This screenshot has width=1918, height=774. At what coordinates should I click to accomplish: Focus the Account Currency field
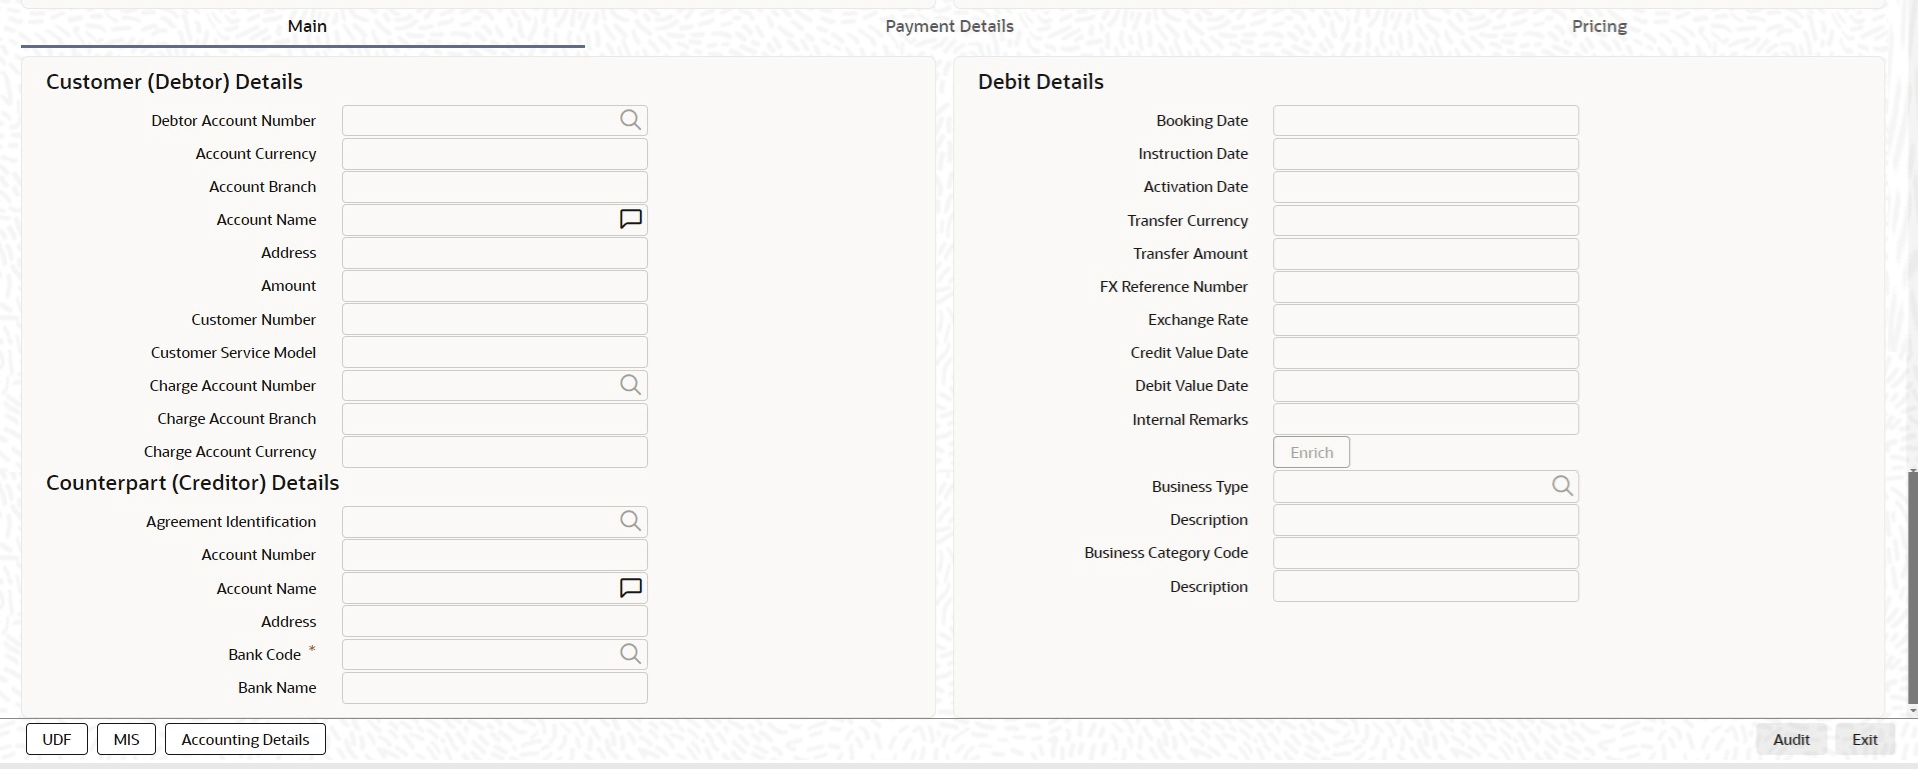495,153
